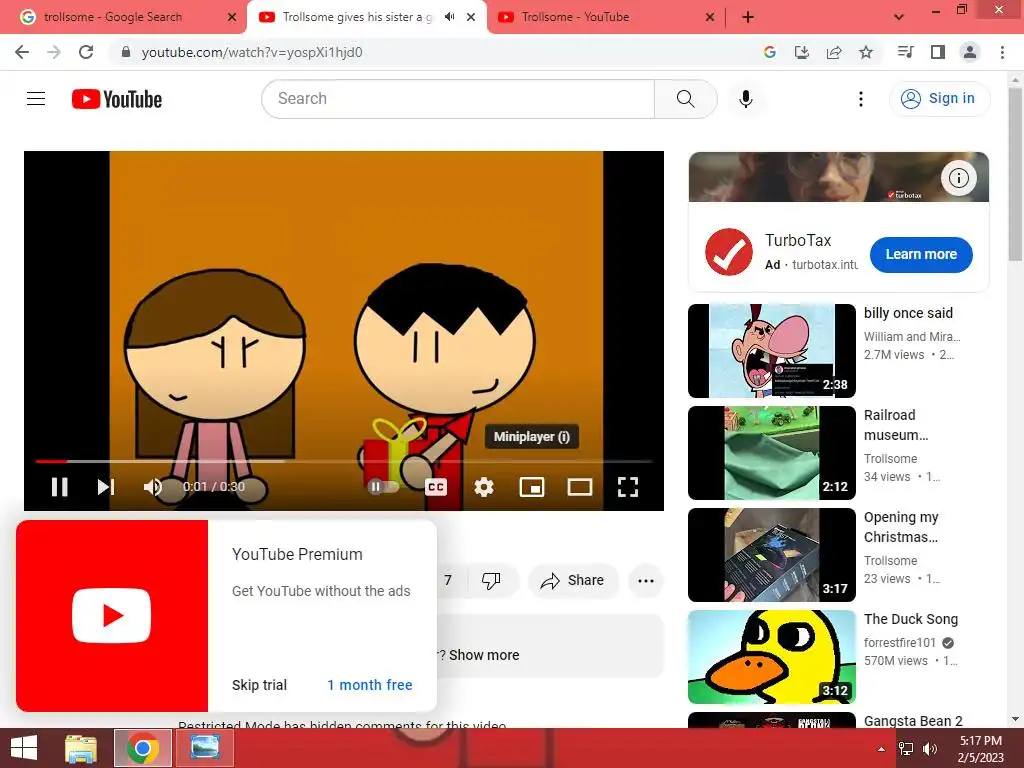The image size is (1024, 768).
Task: Click the TurboTax ad info icon
Action: click(958, 178)
